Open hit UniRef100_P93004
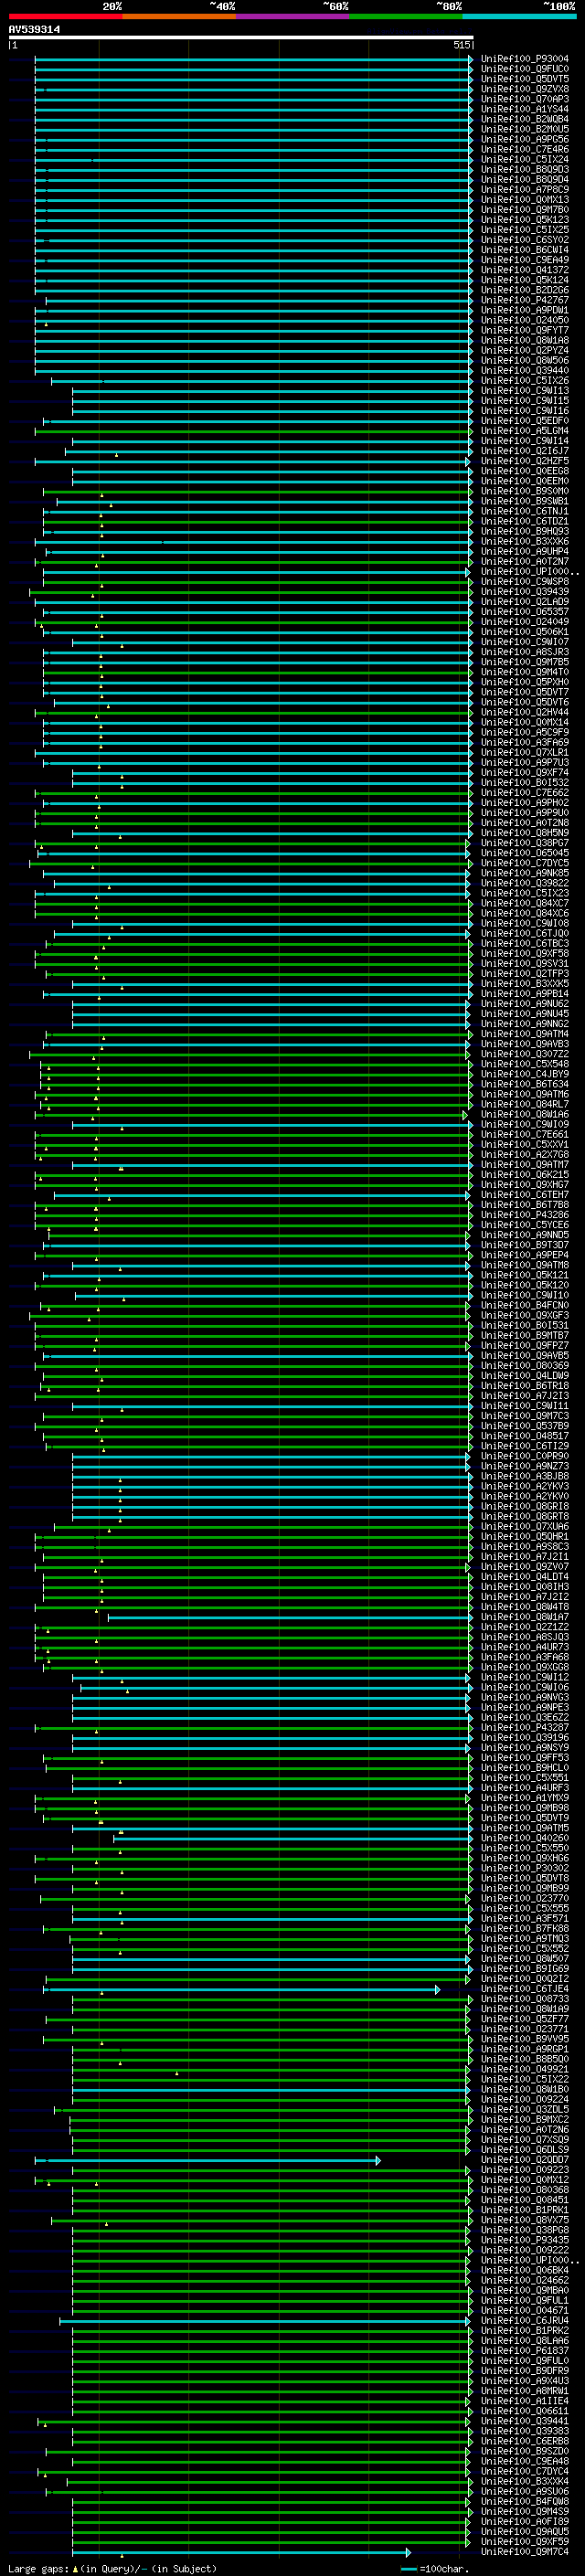585x2576 pixels. pos(525,59)
